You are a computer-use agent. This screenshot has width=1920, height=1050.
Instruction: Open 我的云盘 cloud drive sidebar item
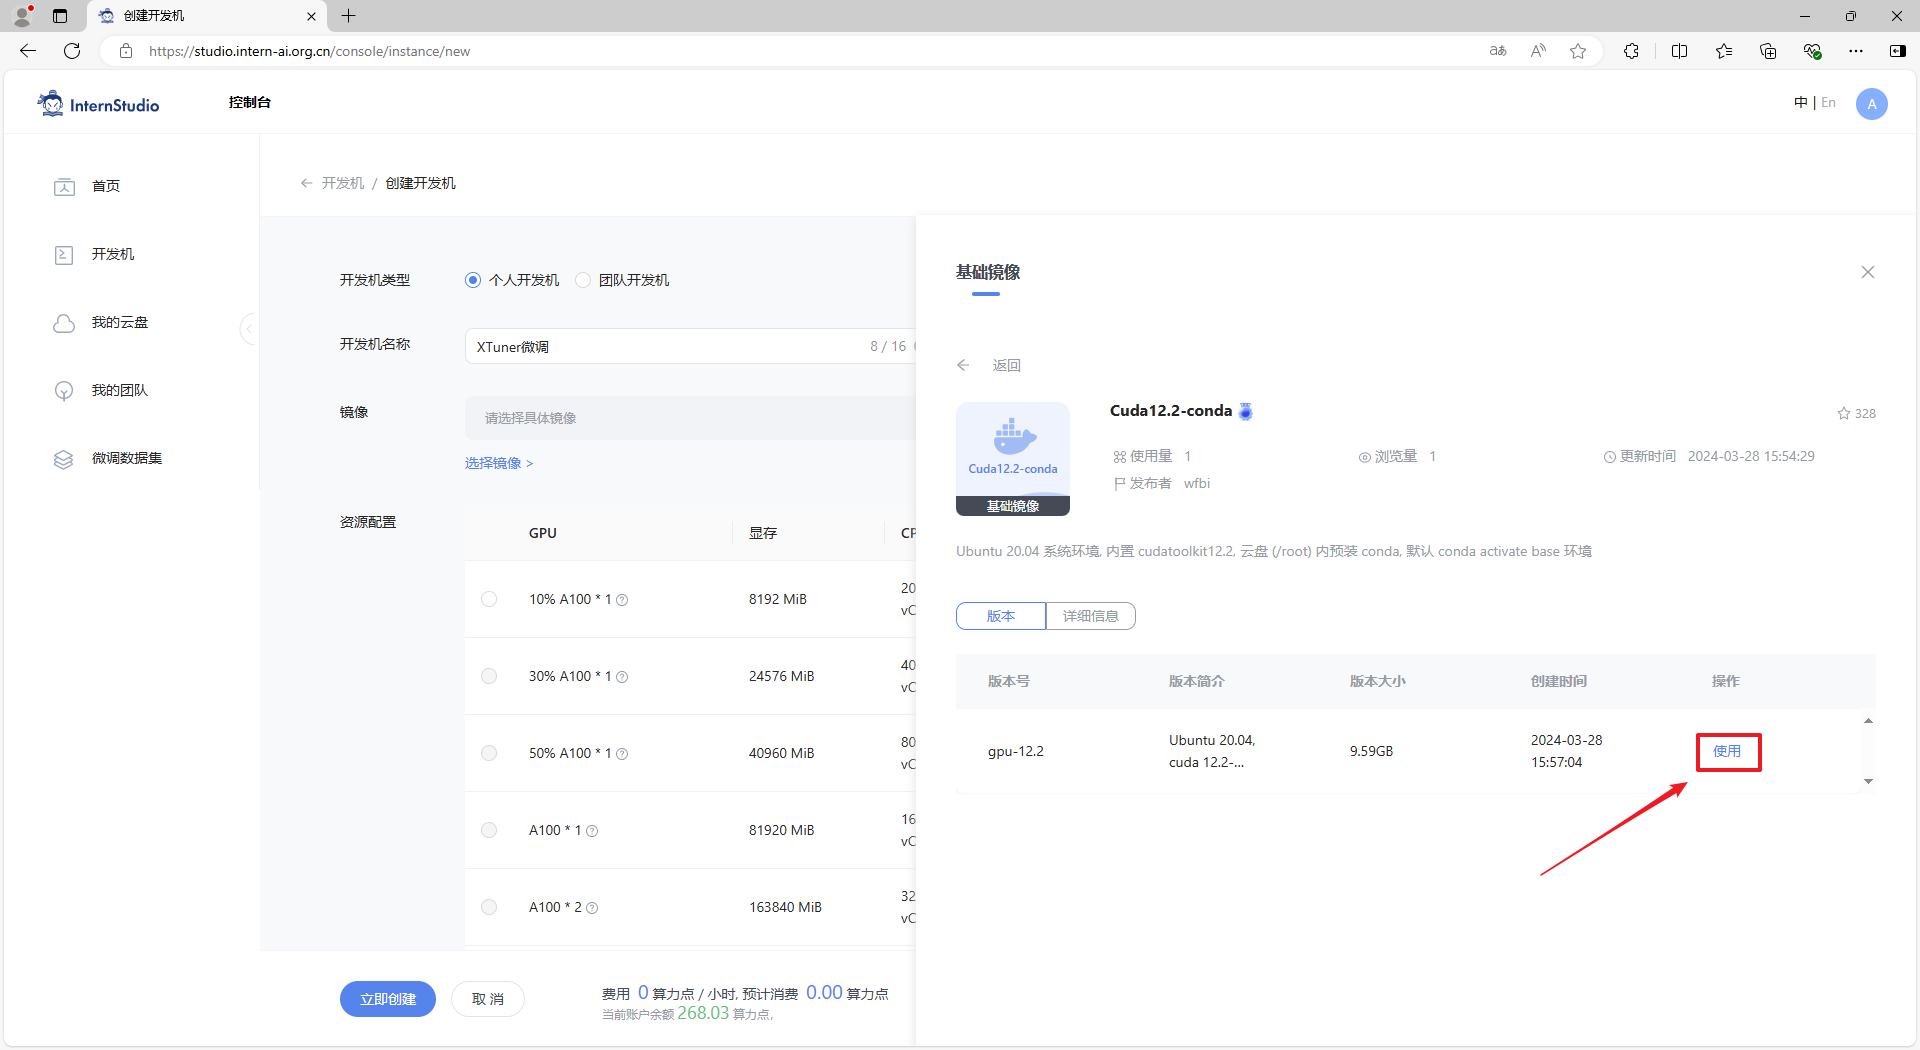120,322
